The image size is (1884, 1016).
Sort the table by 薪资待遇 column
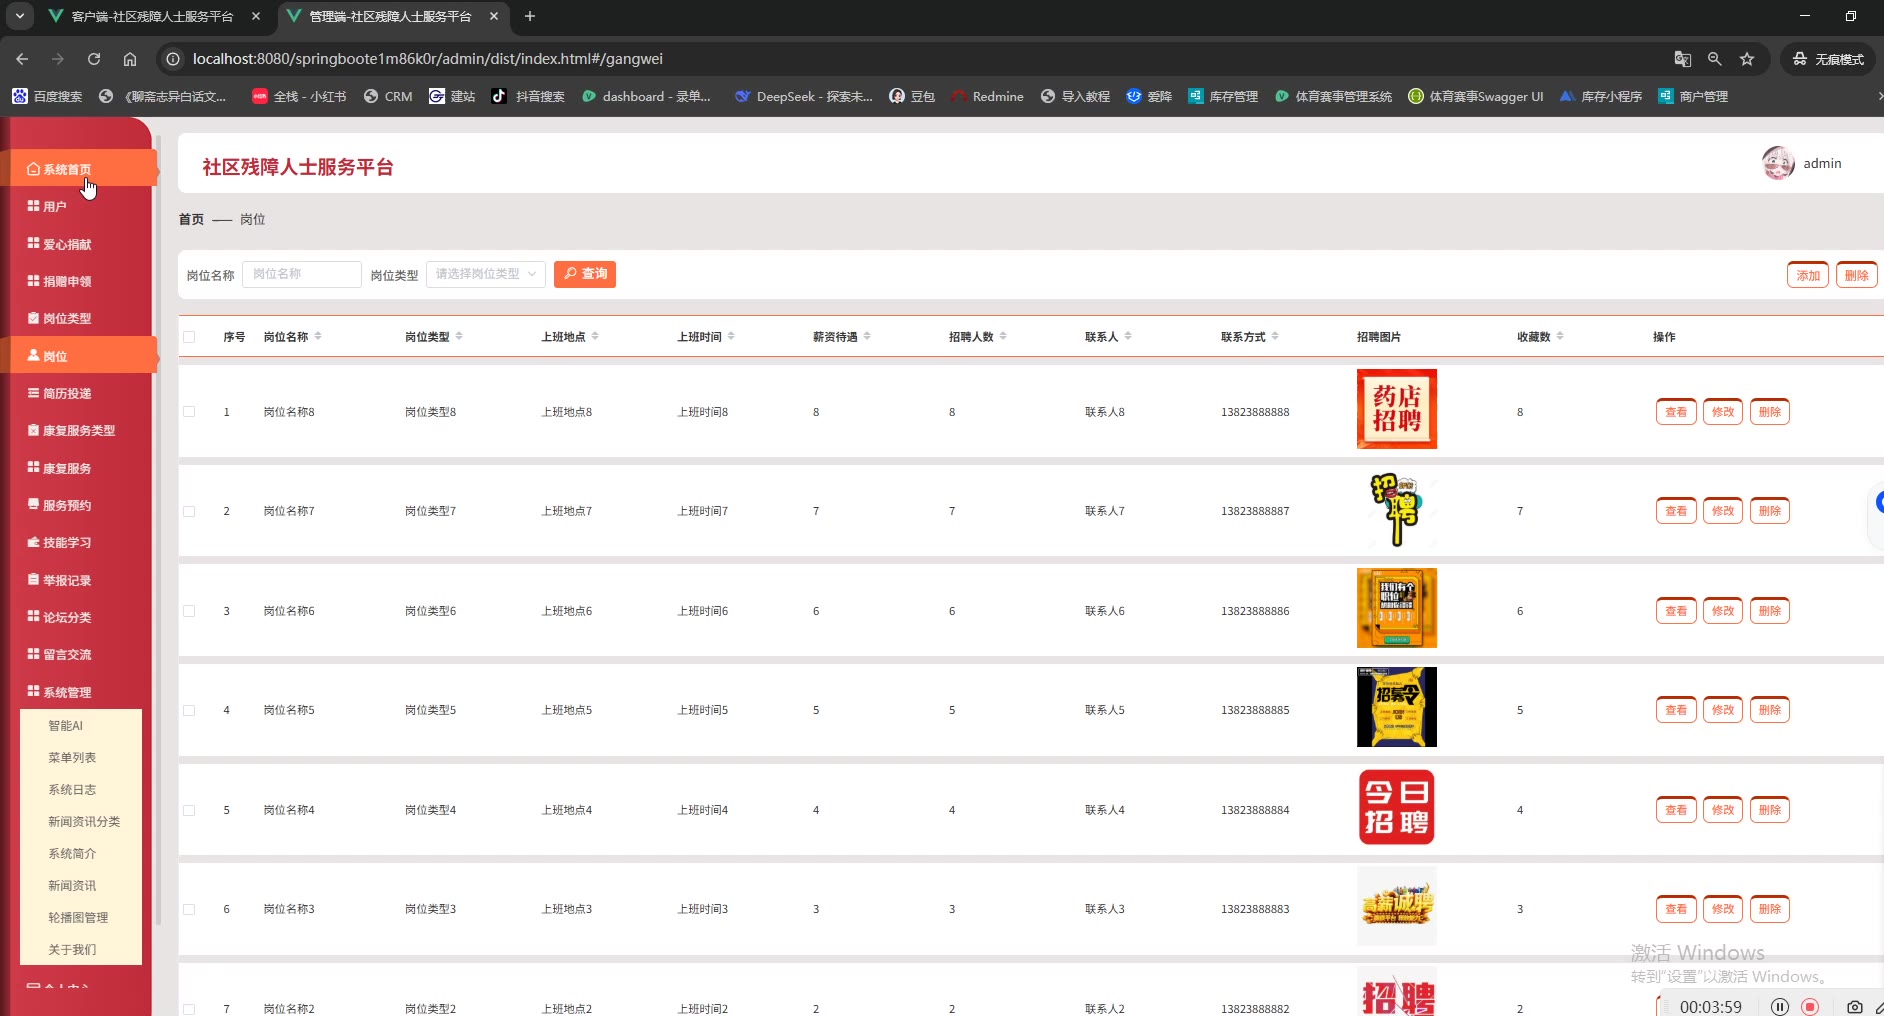(867, 337)
